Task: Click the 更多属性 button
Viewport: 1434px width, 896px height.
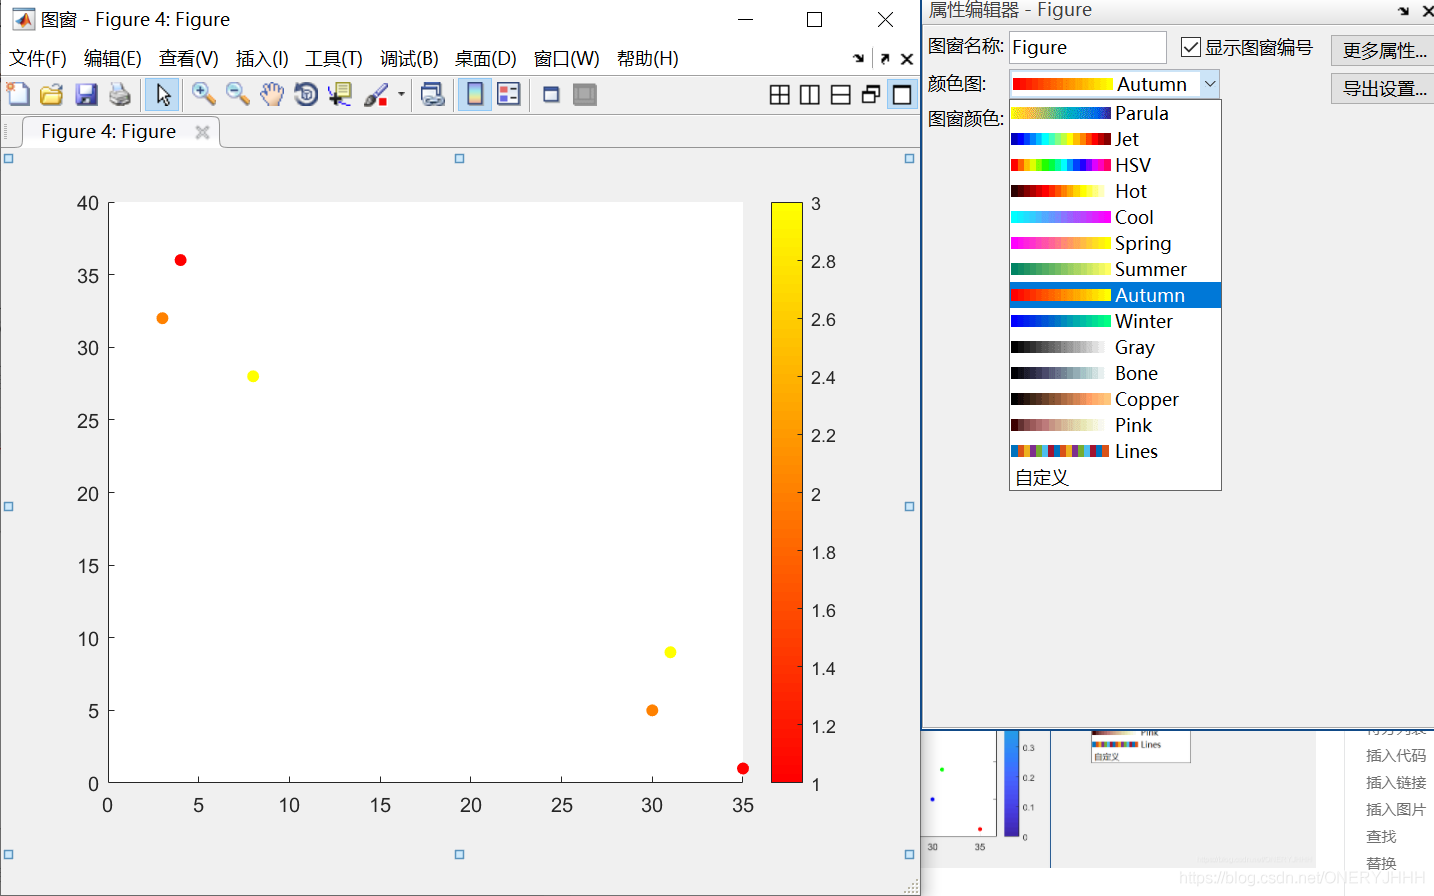Action: pos(1384,50)
